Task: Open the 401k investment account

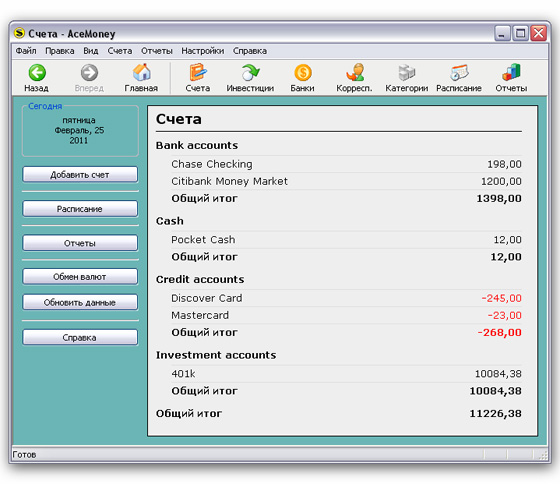Action: coord(183,374)
